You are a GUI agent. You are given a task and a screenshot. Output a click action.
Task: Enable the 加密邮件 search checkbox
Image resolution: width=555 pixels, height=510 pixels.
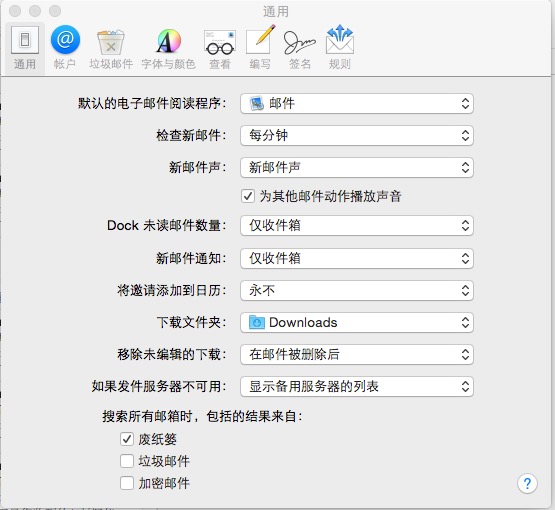127,483
